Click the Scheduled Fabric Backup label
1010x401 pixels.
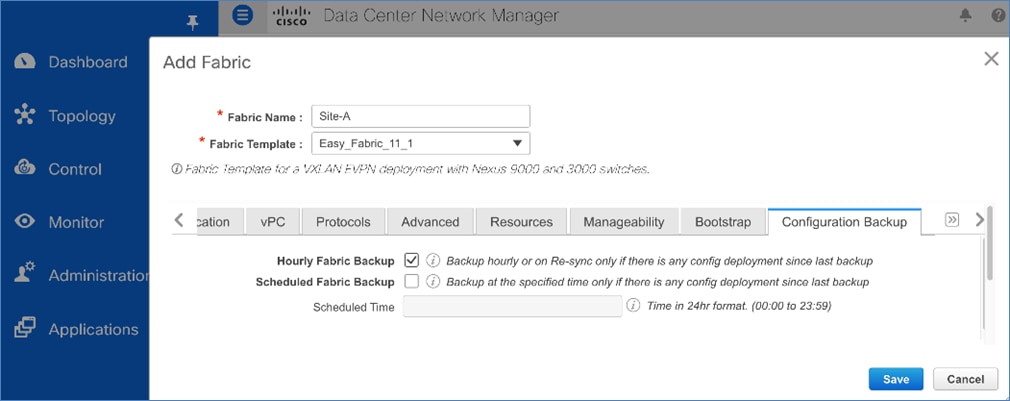click(325, 282)
